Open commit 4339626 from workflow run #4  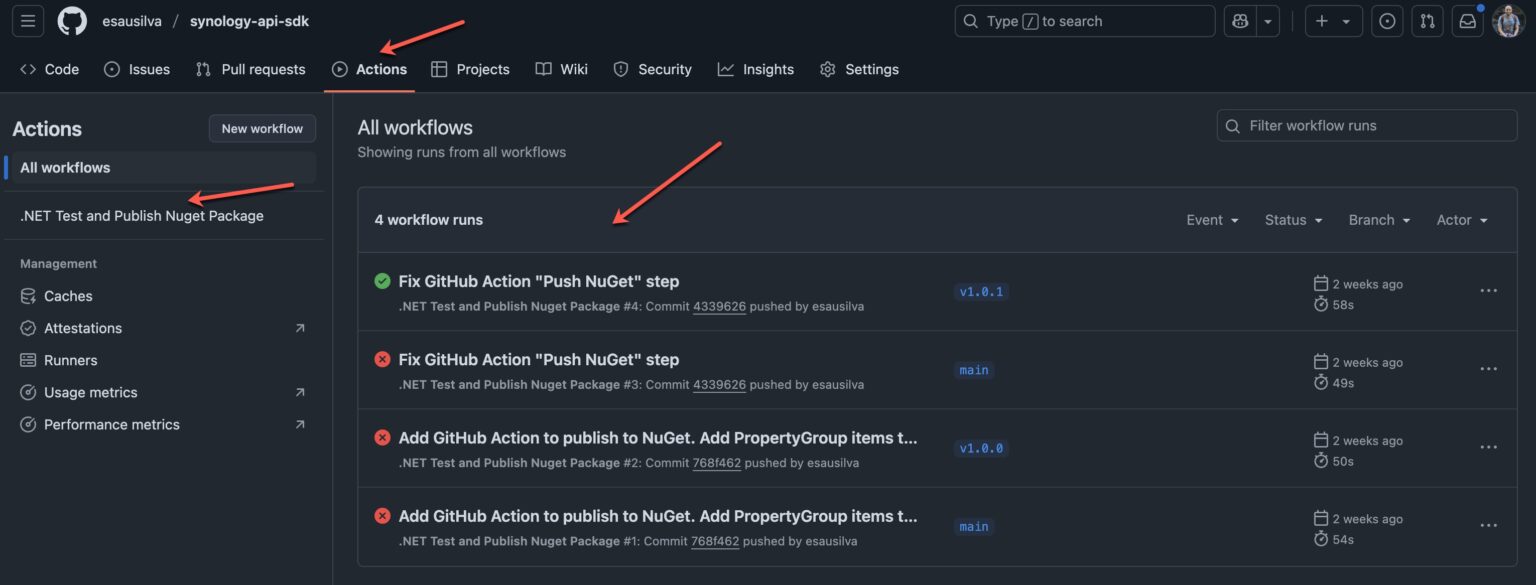720,306
